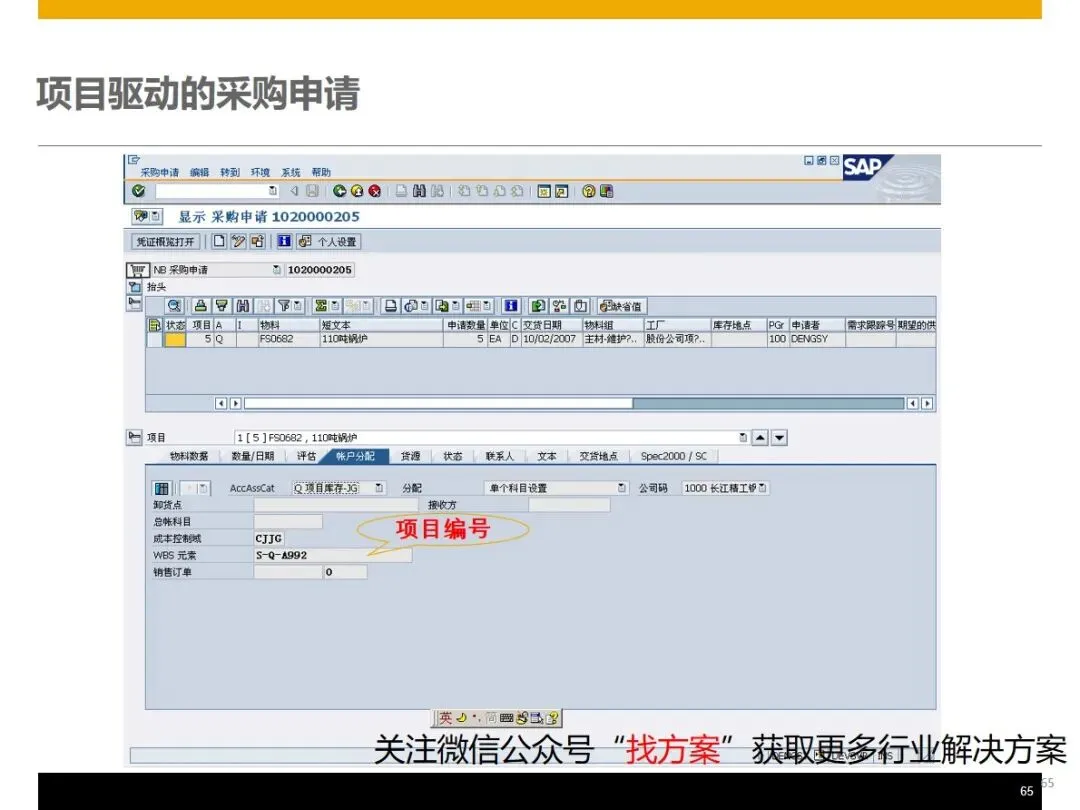
Task: Open the 采购申请 menu
Action: click(160, 172)
